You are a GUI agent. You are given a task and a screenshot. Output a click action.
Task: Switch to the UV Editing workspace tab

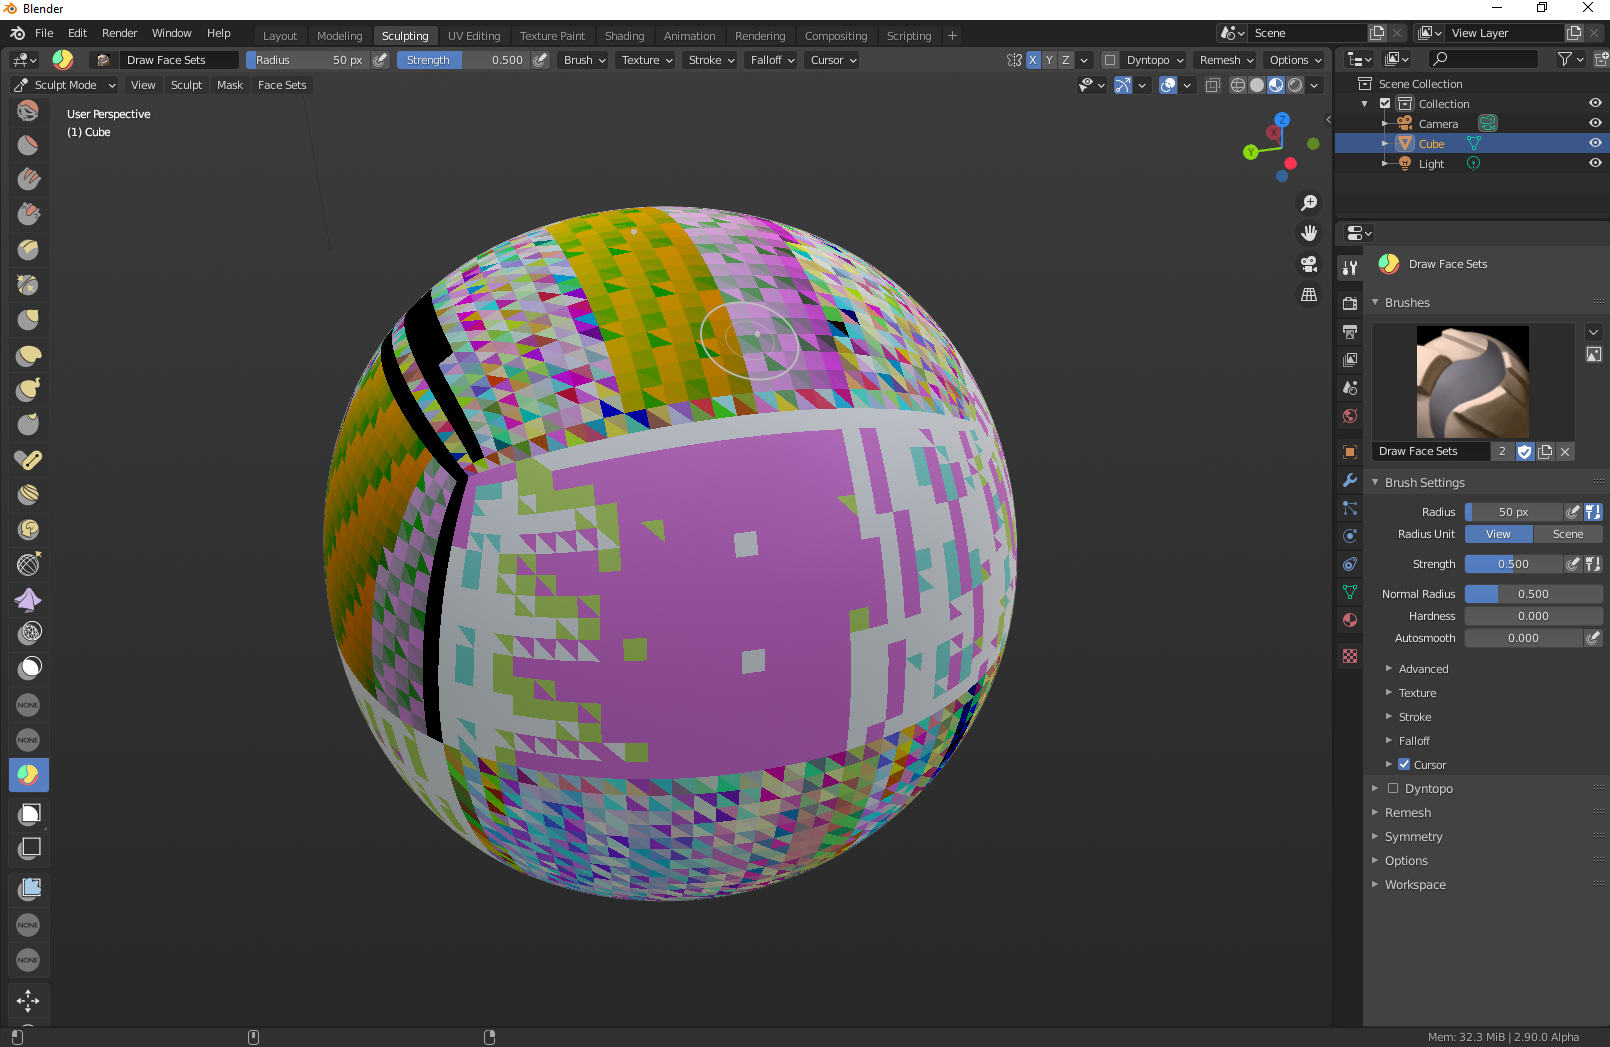pyautogui.click(x=474, y=36)
